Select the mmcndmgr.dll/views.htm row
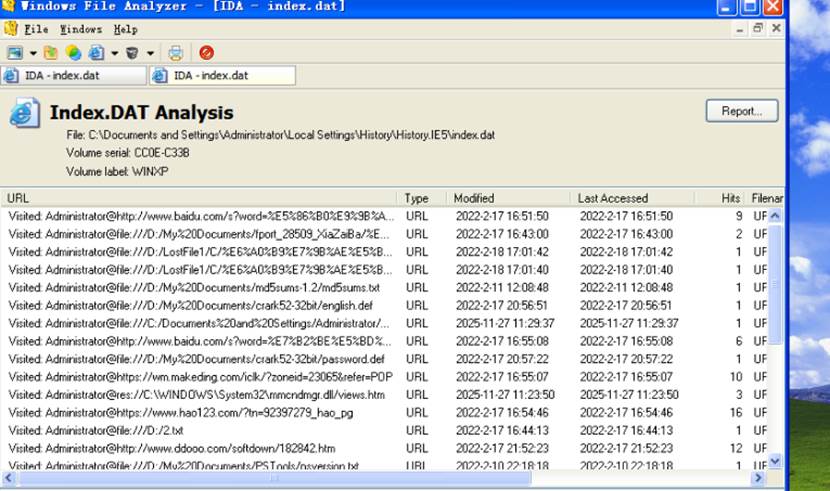This screenshot has height=491, width=830. [x=384, y=395]
